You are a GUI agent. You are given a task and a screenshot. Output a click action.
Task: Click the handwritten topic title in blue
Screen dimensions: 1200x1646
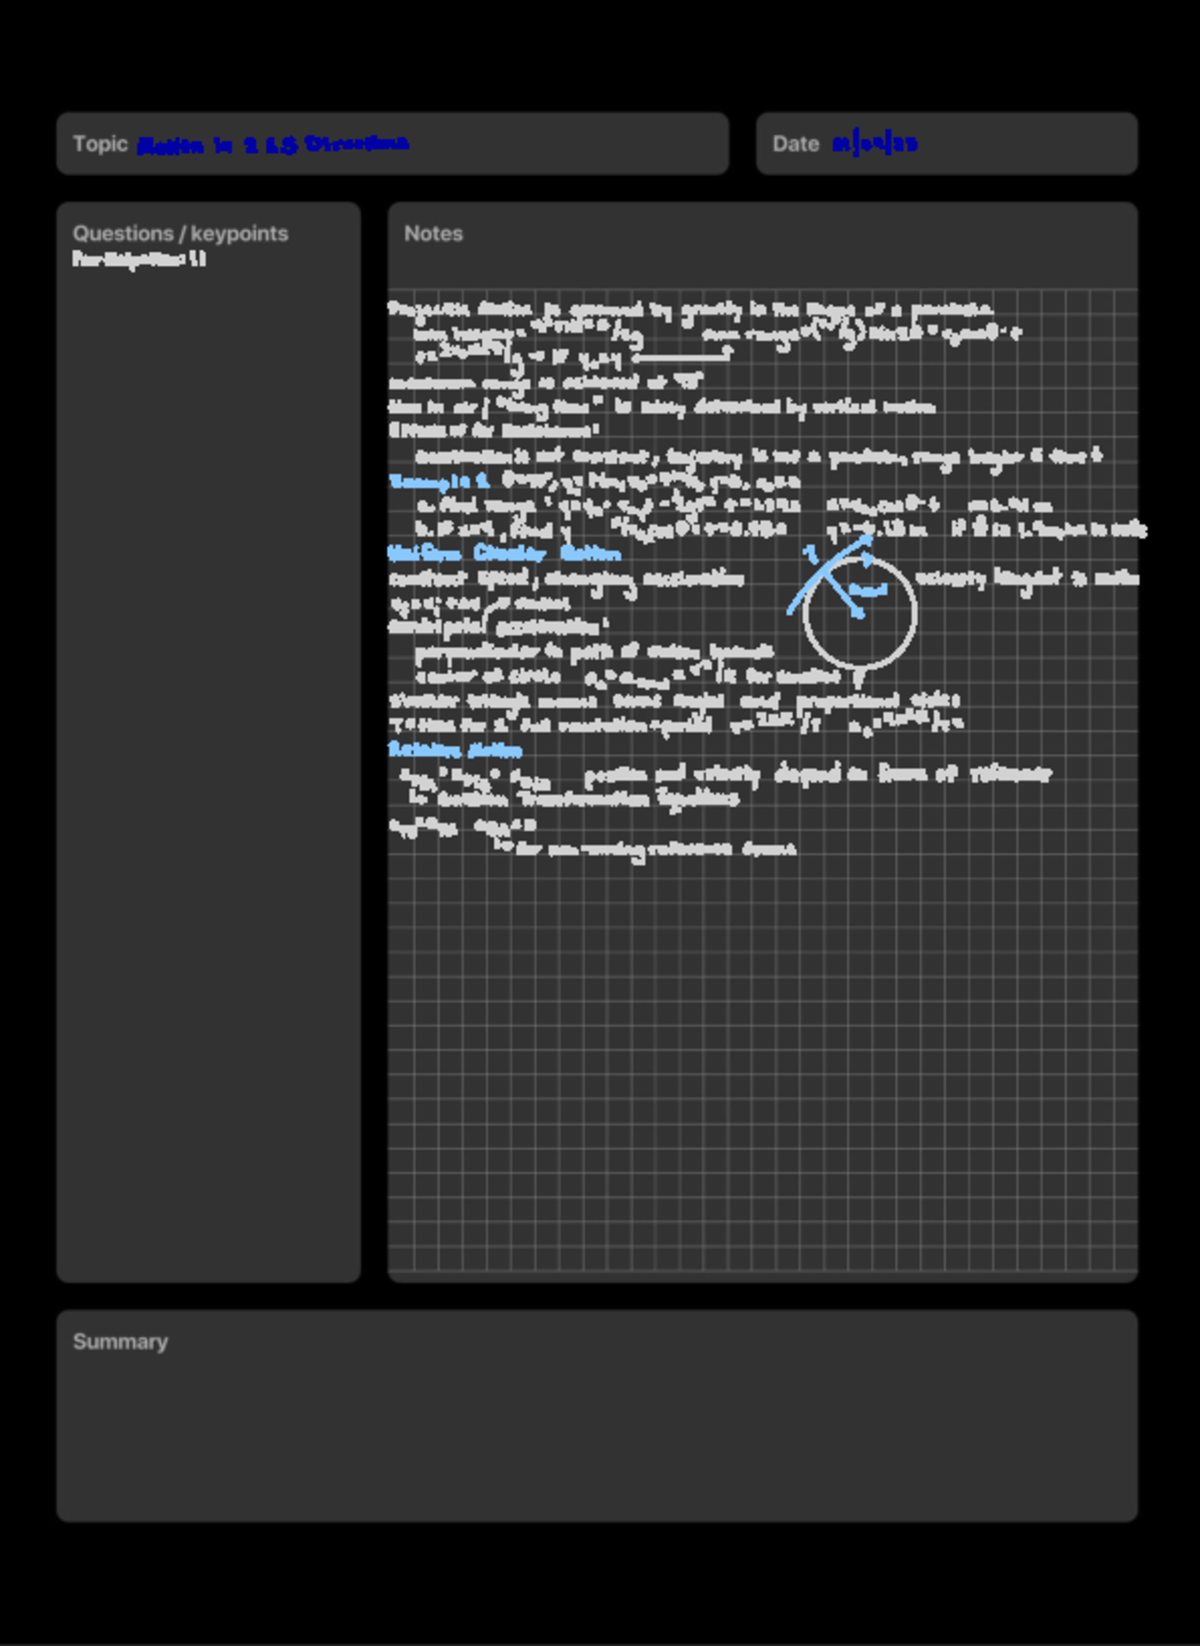point(273,145)
